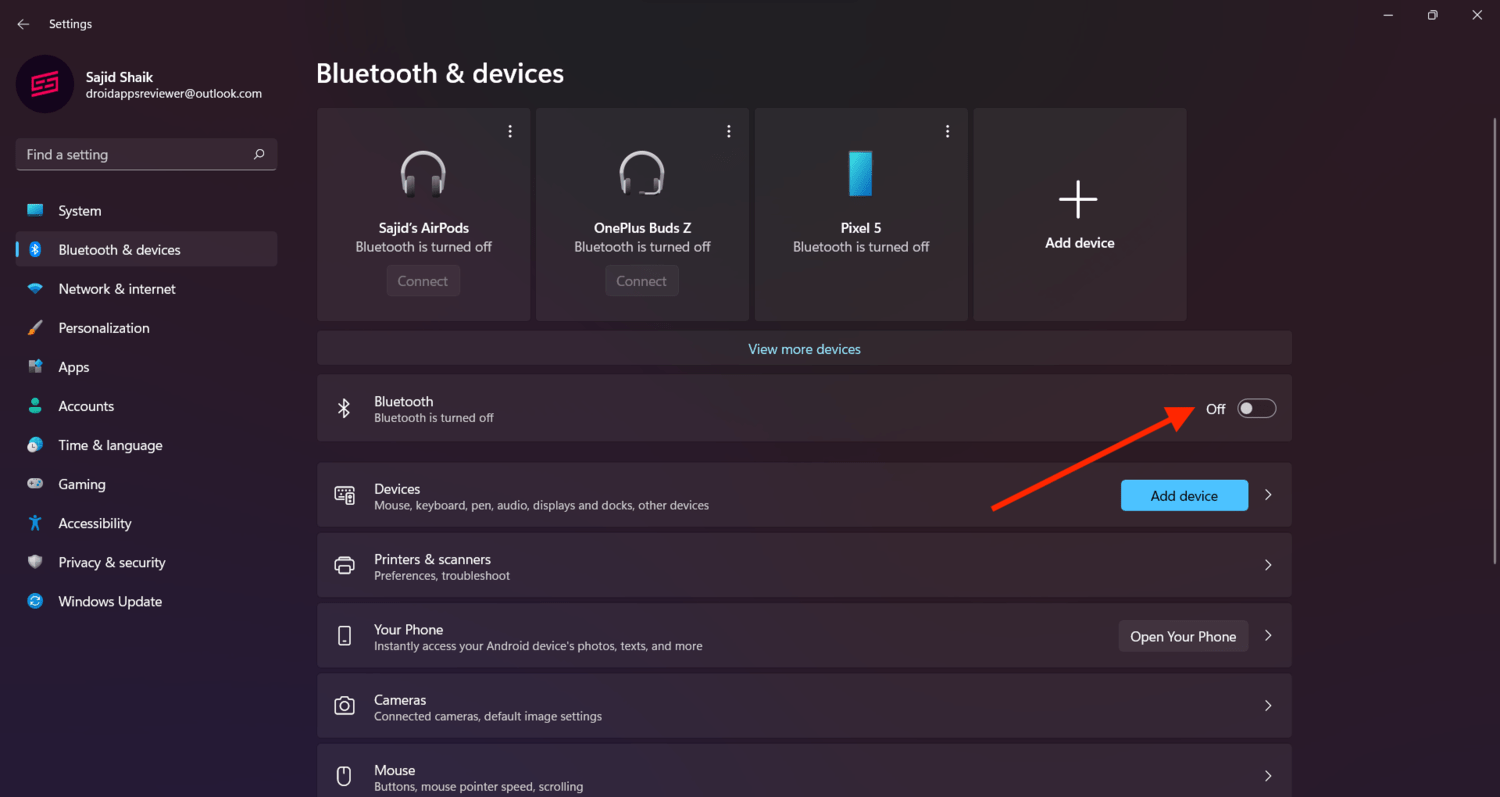Viewport: 1500px width, 797px height.
Task: Open the System settings icon
Action: [x=37, y=210]
